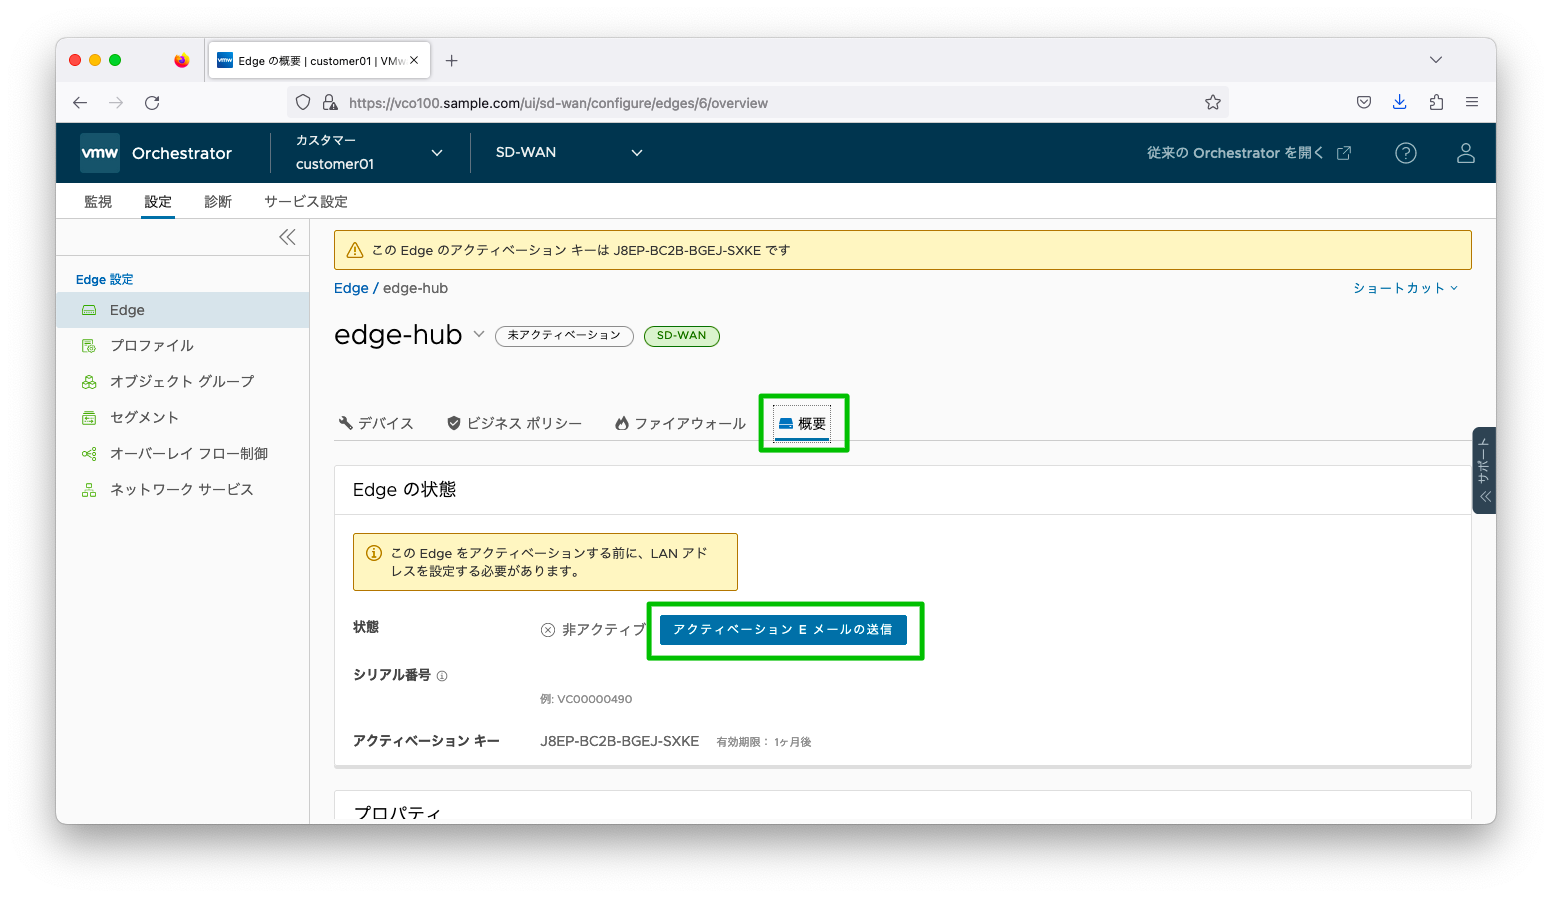1552x898 pixels.
Task: Click the warning triangle in activation banner
Action: (x=354, y=250)
